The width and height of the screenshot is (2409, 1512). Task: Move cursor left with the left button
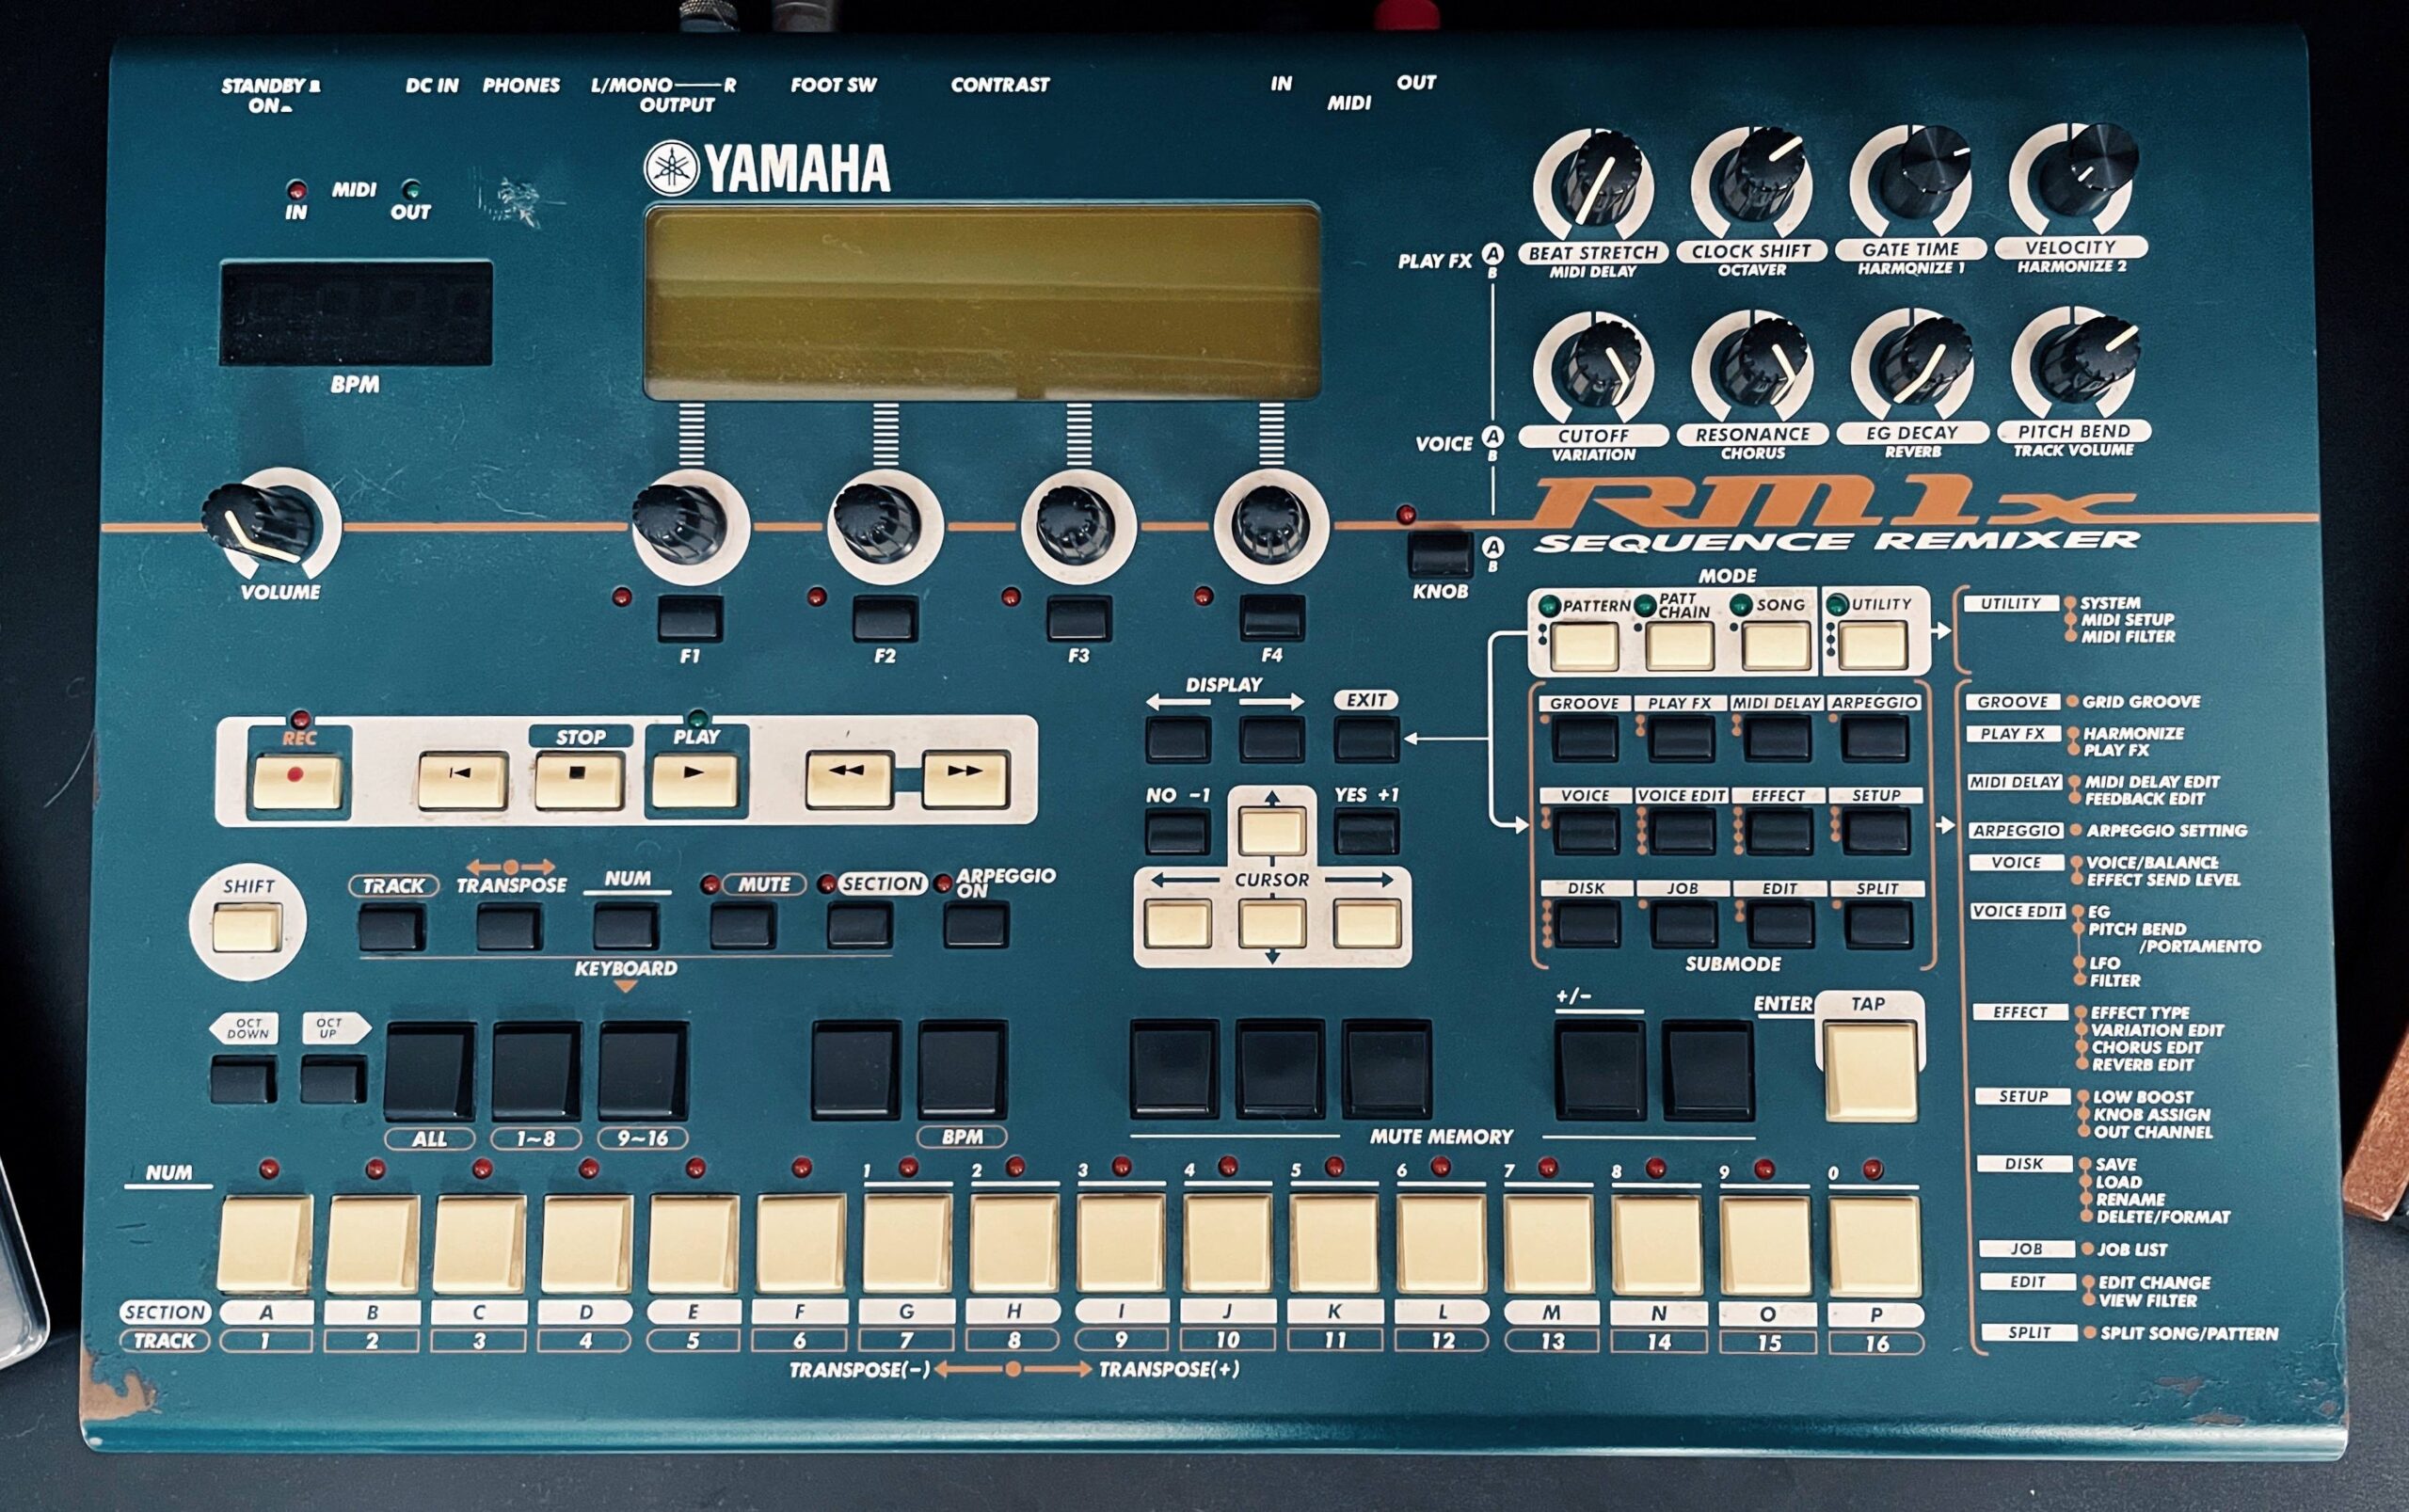click(x=1178, y=923)
